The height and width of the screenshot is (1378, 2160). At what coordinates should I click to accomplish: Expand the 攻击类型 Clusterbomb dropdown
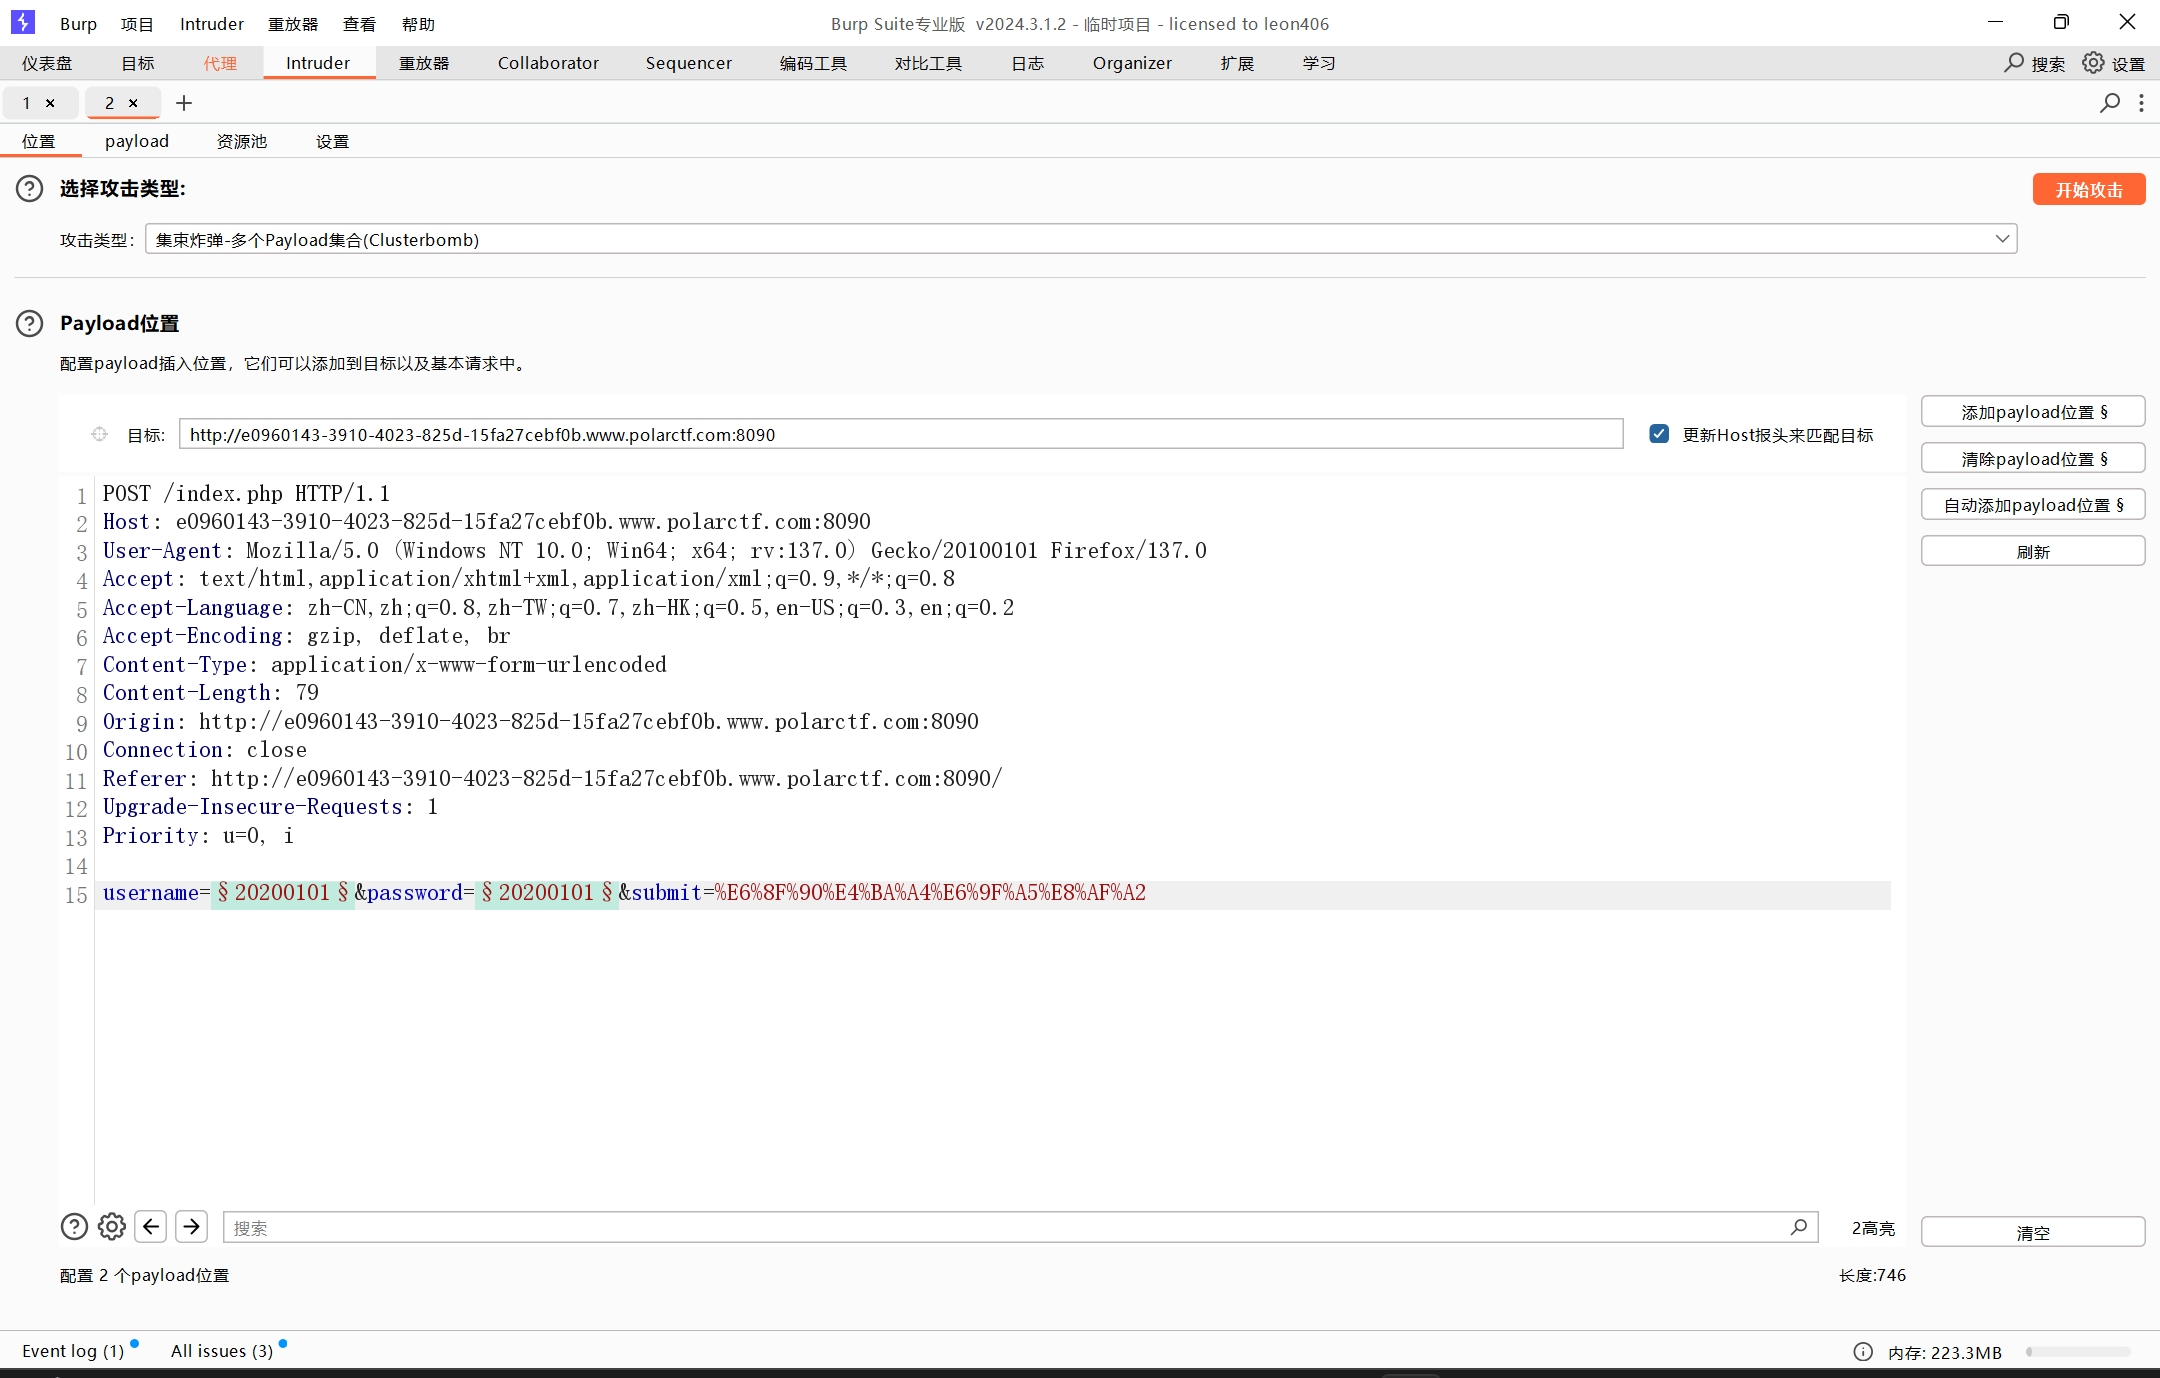(x=2002, y=239)
